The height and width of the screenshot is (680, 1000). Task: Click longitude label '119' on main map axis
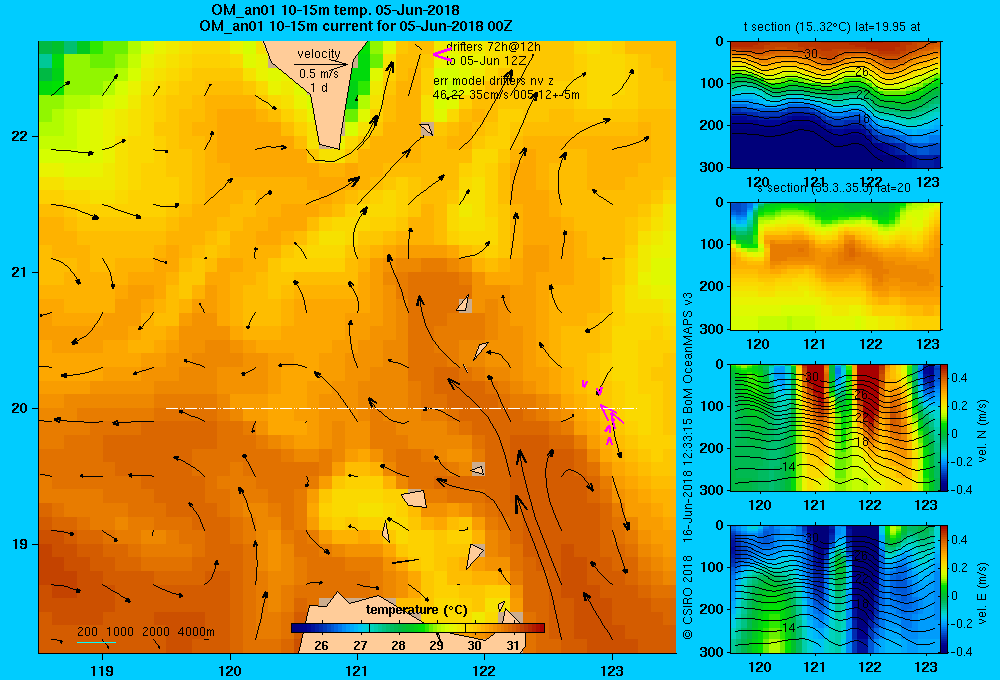(102, 670)
